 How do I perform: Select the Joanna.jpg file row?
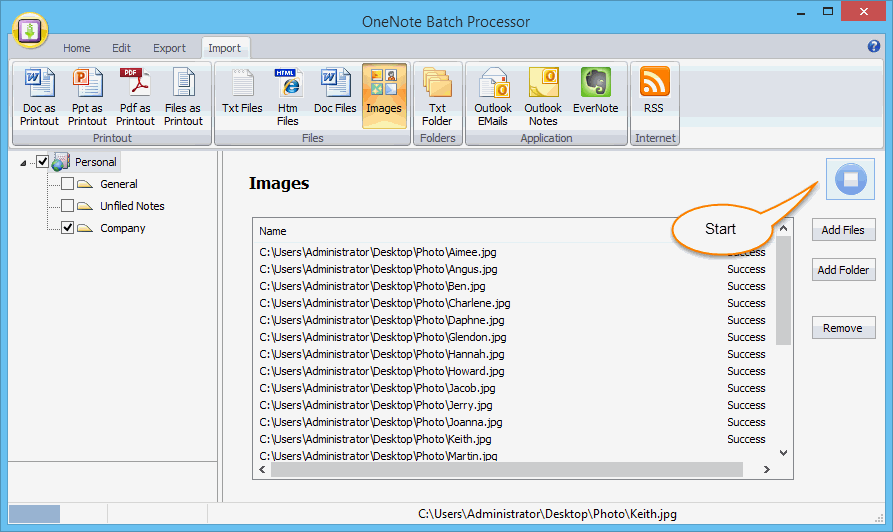click(515, 423)
